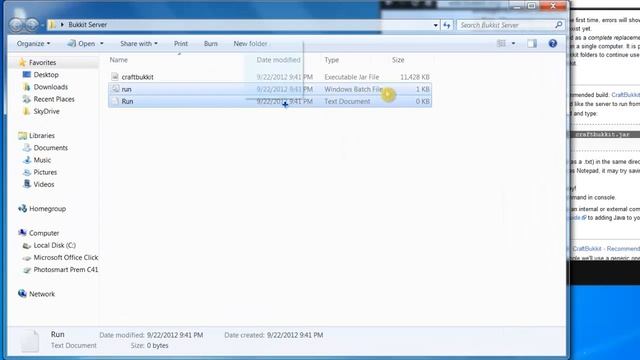Screen dimensions: 640x360
Task: Click the Date created value in details pane
Action: coord(295,335)
